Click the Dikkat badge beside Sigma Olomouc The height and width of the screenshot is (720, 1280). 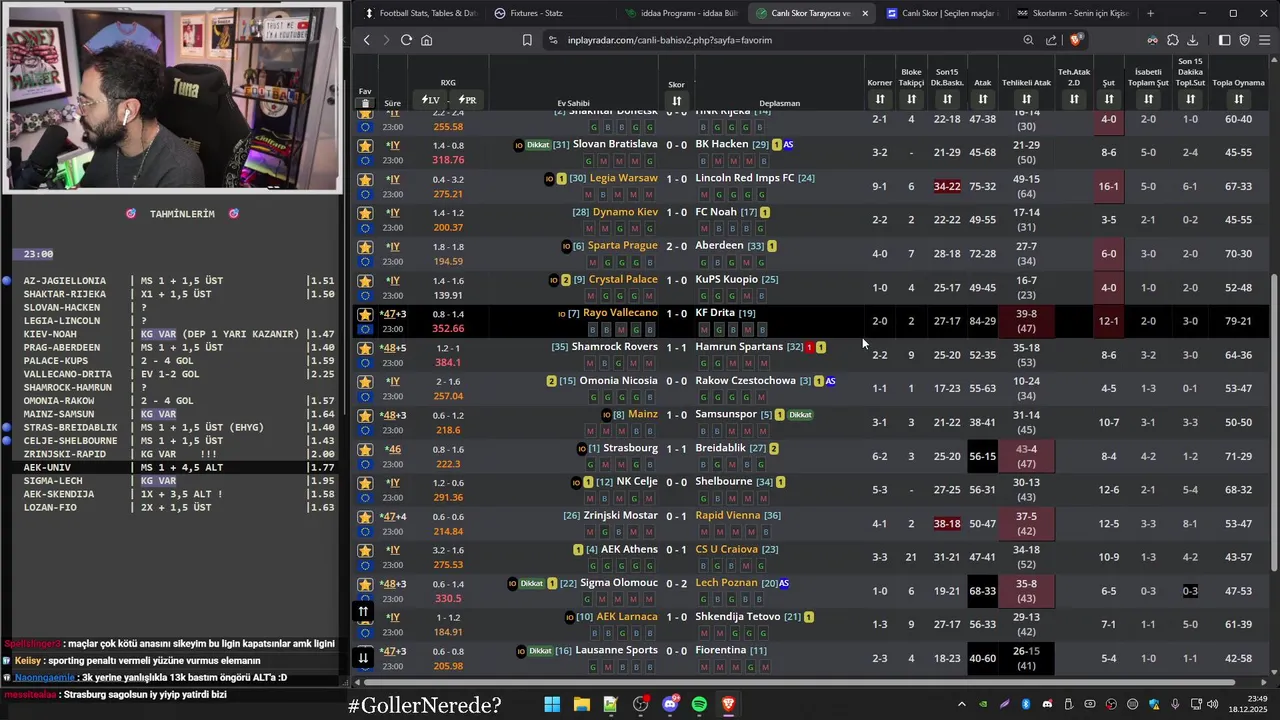532,583
